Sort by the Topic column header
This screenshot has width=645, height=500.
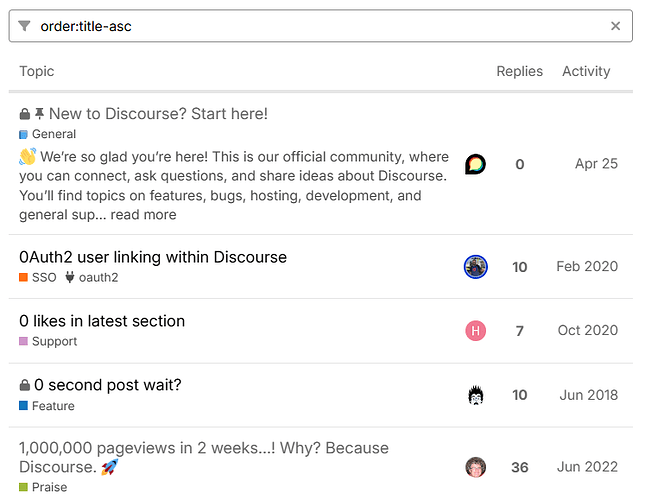37,71
